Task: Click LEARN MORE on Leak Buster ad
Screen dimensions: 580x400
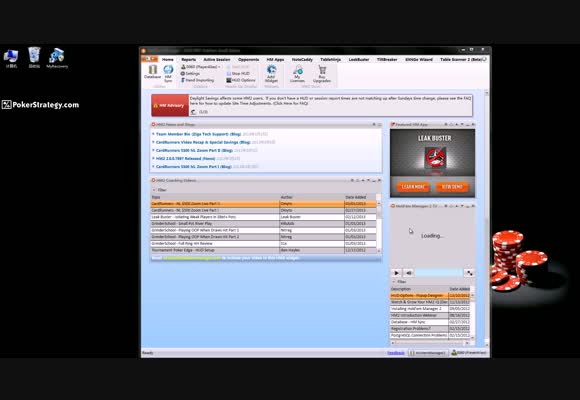Action: tap(413, 187)
